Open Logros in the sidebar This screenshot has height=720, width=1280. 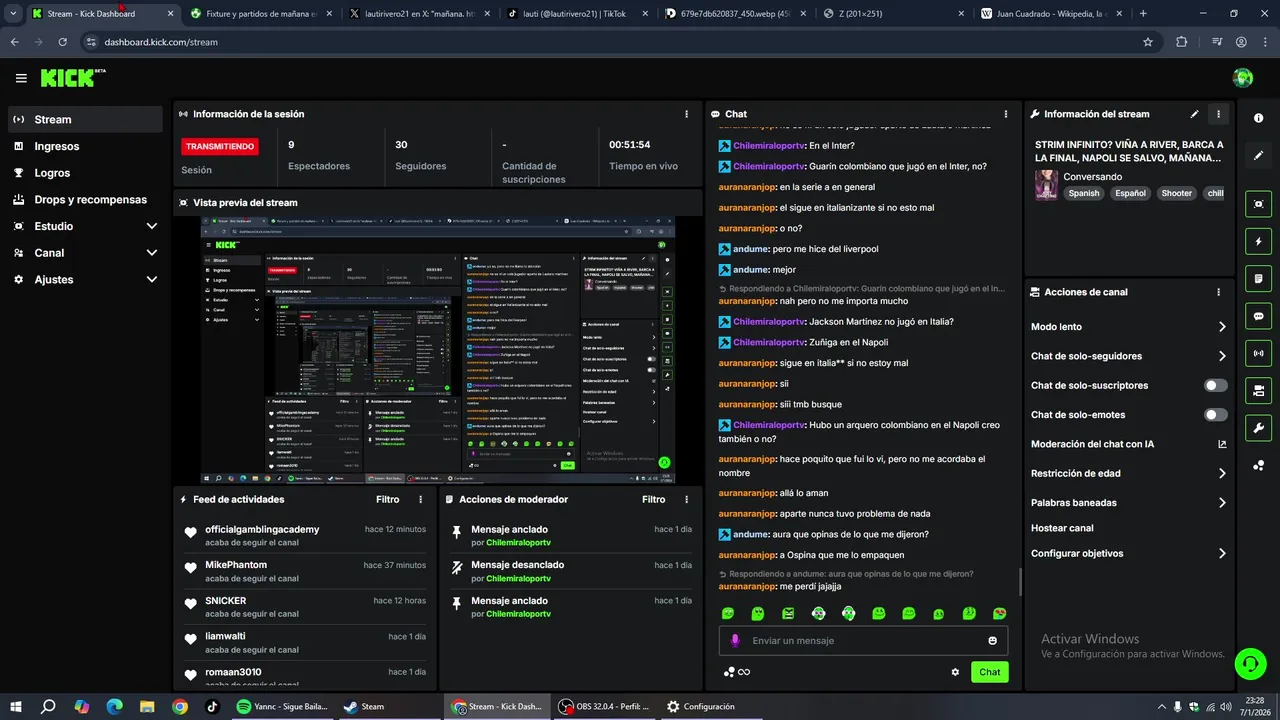point(85,173)
